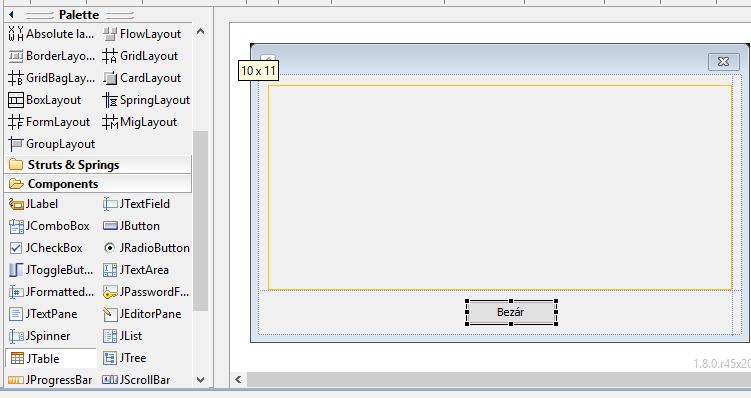This screenshot has width=751, height=398.
Task: Click the palette vertical scrollbar thumb
Action: pyautogui.click(x=201, y=220)
